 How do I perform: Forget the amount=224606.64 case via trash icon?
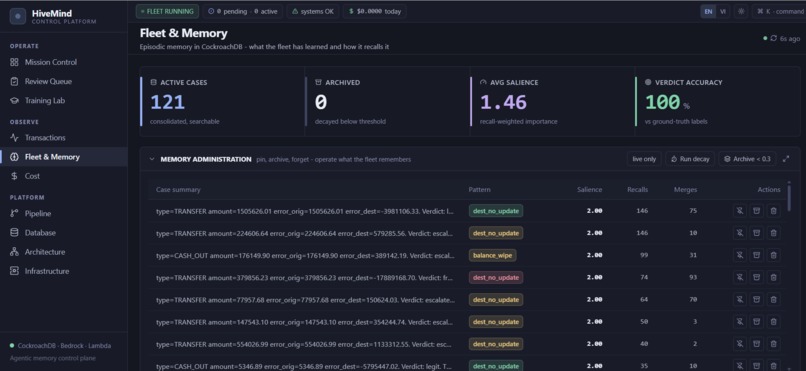pos(773,233)
